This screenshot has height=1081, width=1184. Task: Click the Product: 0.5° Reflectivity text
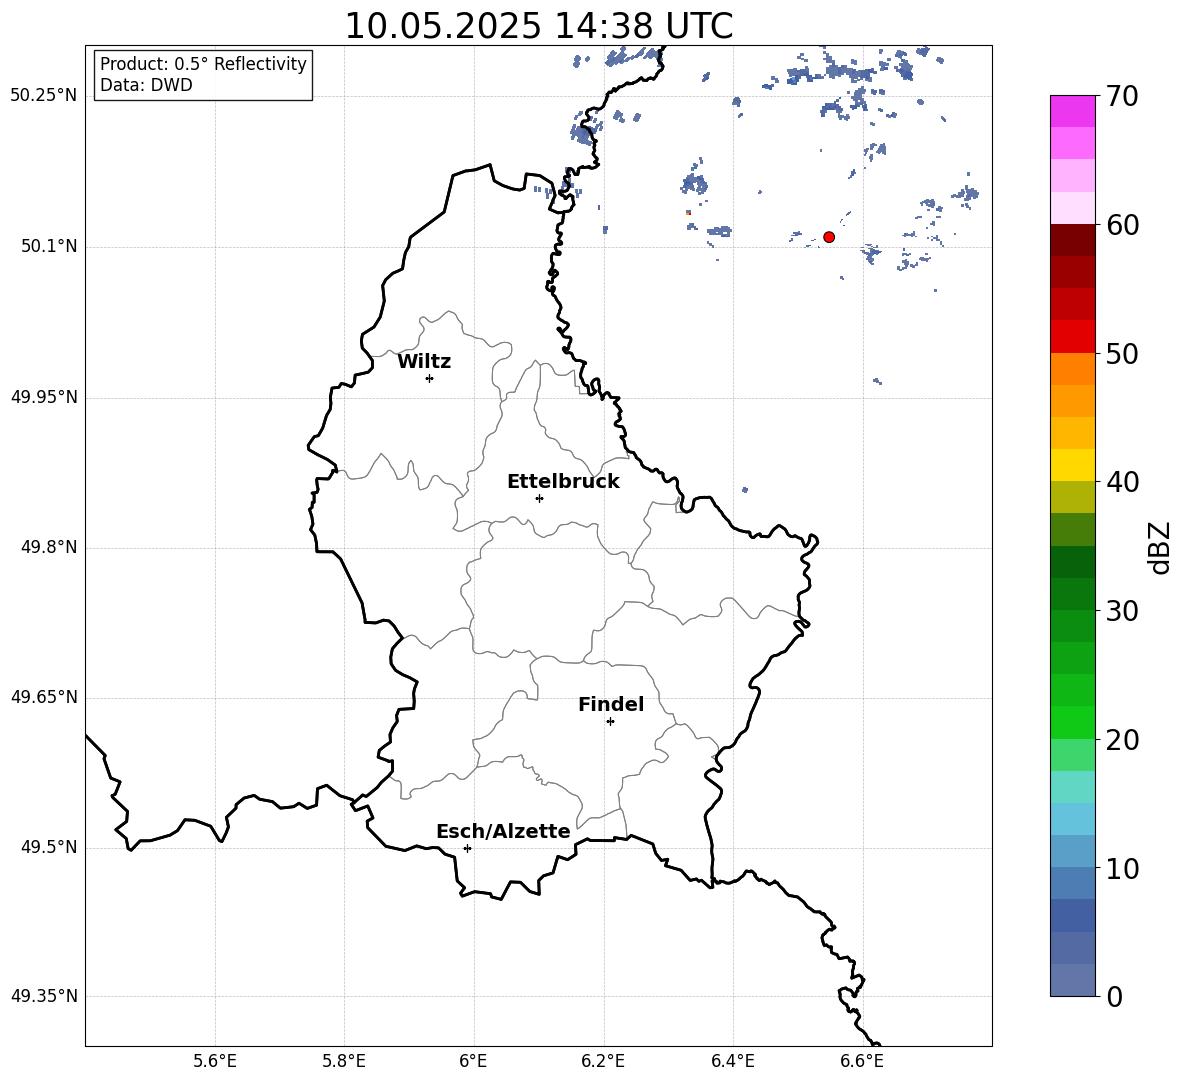[x=203, y=64]
